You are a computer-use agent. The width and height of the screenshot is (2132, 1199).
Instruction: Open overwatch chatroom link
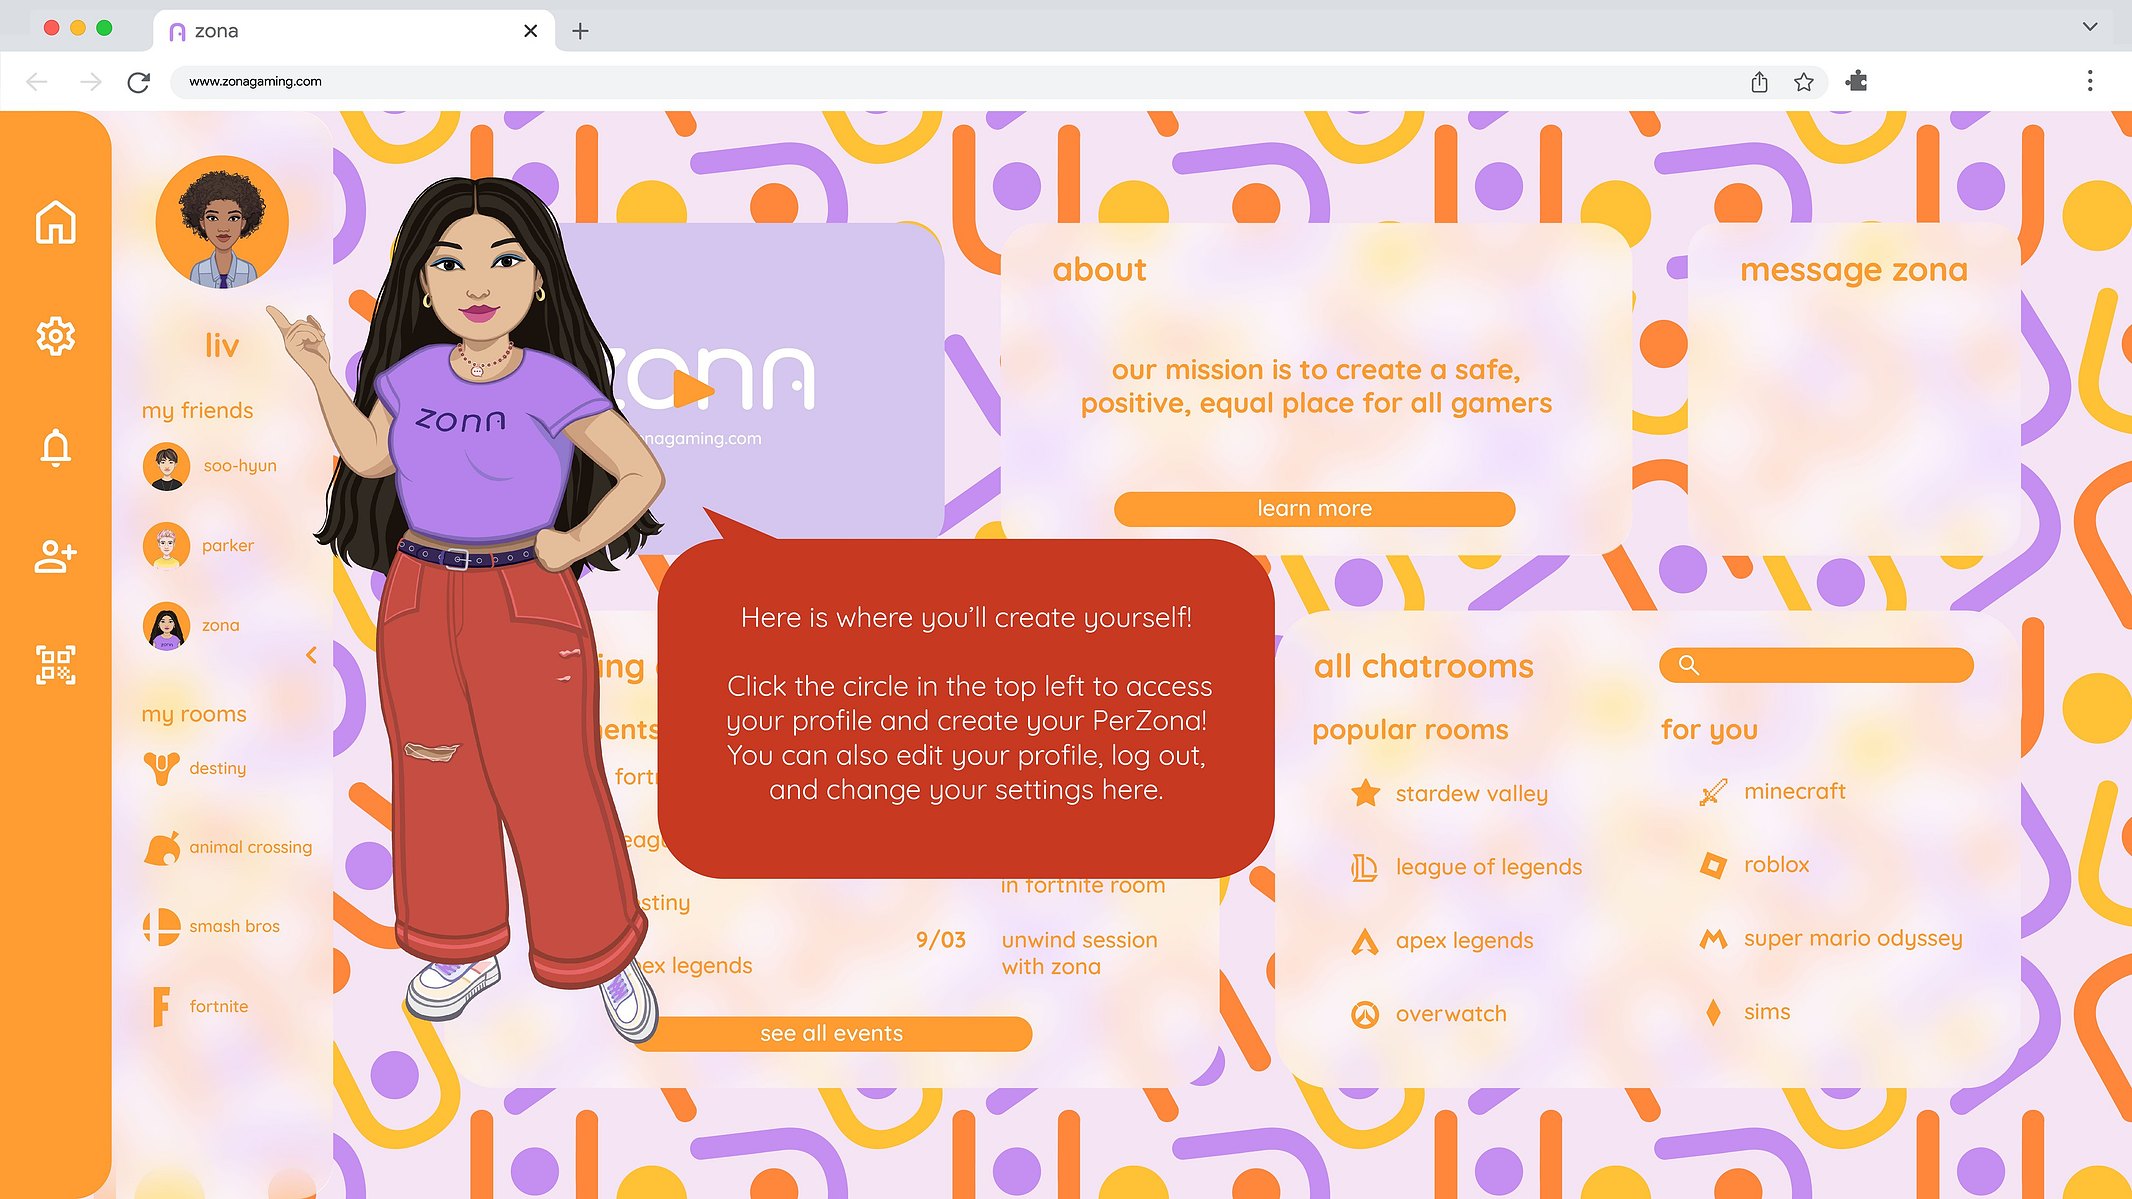[1450, 1014]
